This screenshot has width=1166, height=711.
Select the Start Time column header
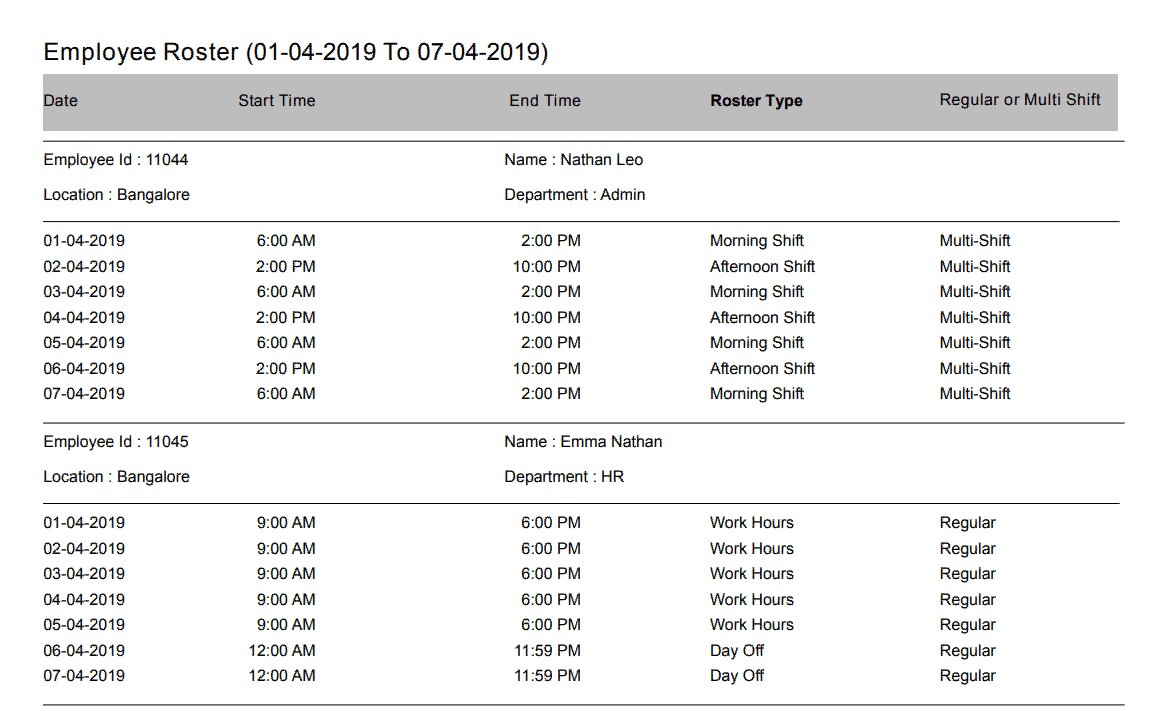pos(276,101)
